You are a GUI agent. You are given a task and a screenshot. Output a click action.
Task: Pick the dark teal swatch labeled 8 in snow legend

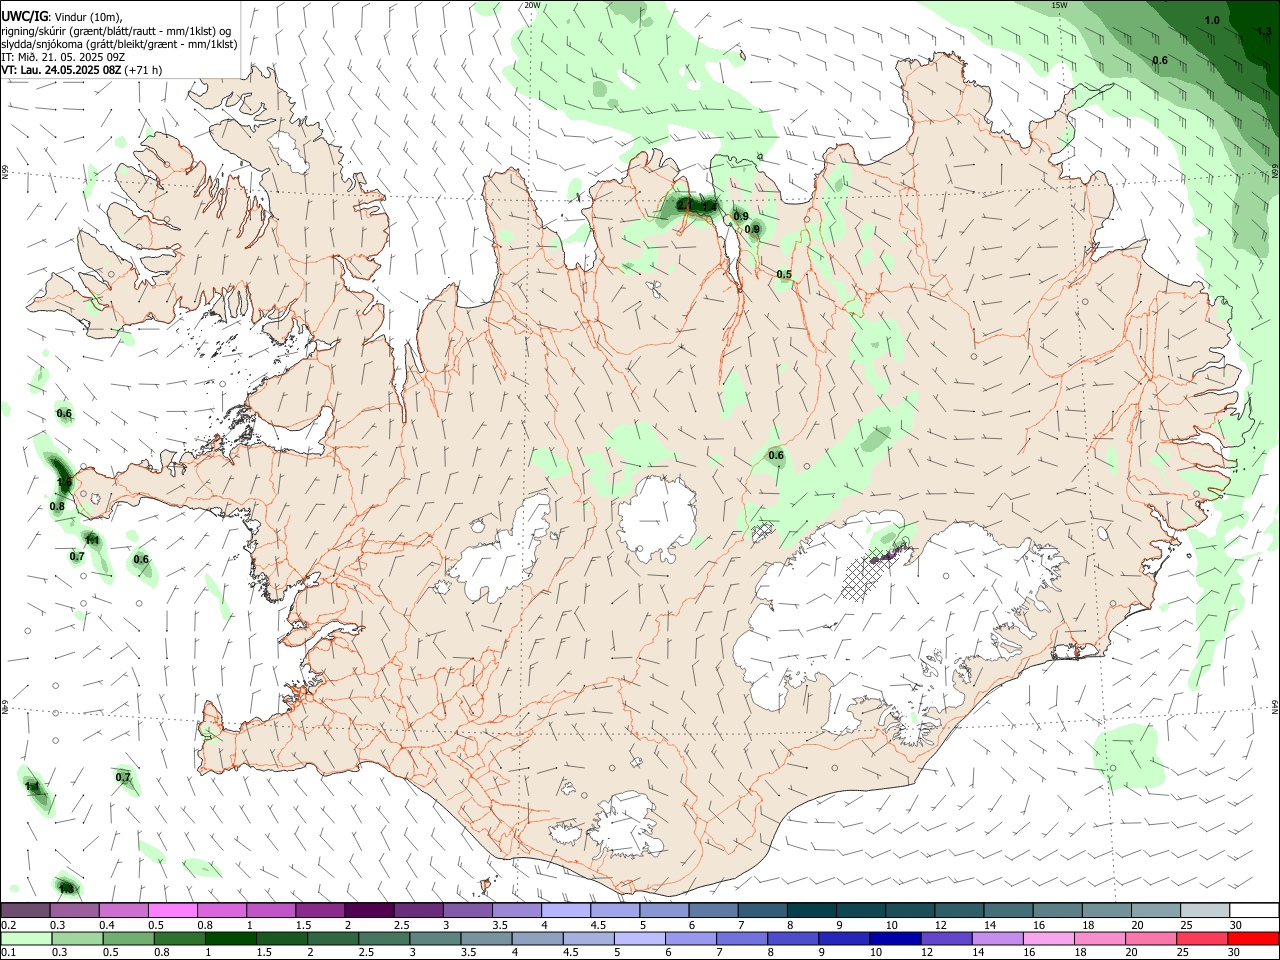(x=811, y=911)
